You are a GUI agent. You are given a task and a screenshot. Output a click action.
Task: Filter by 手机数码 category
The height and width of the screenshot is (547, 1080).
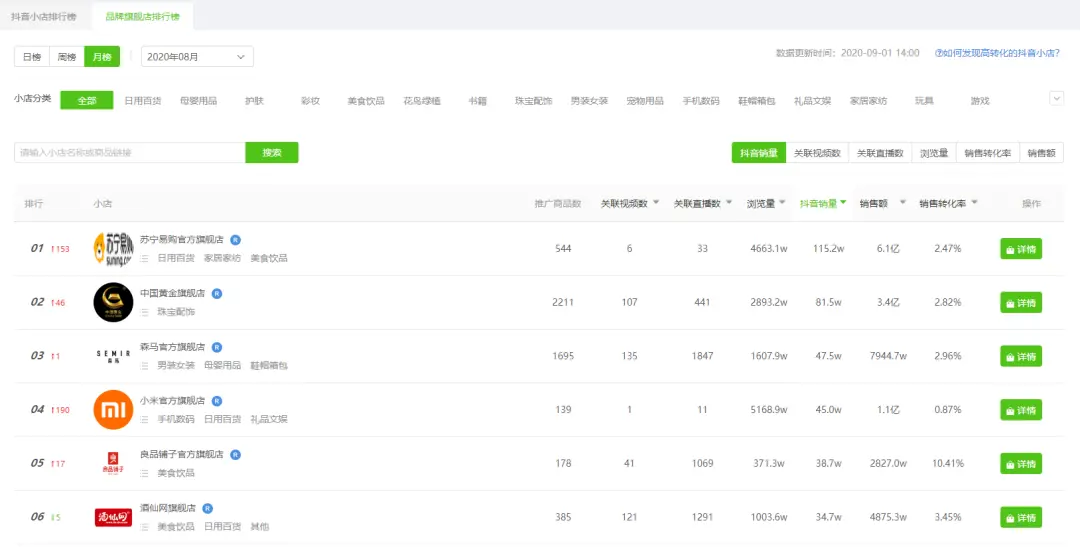coord(700,101)
